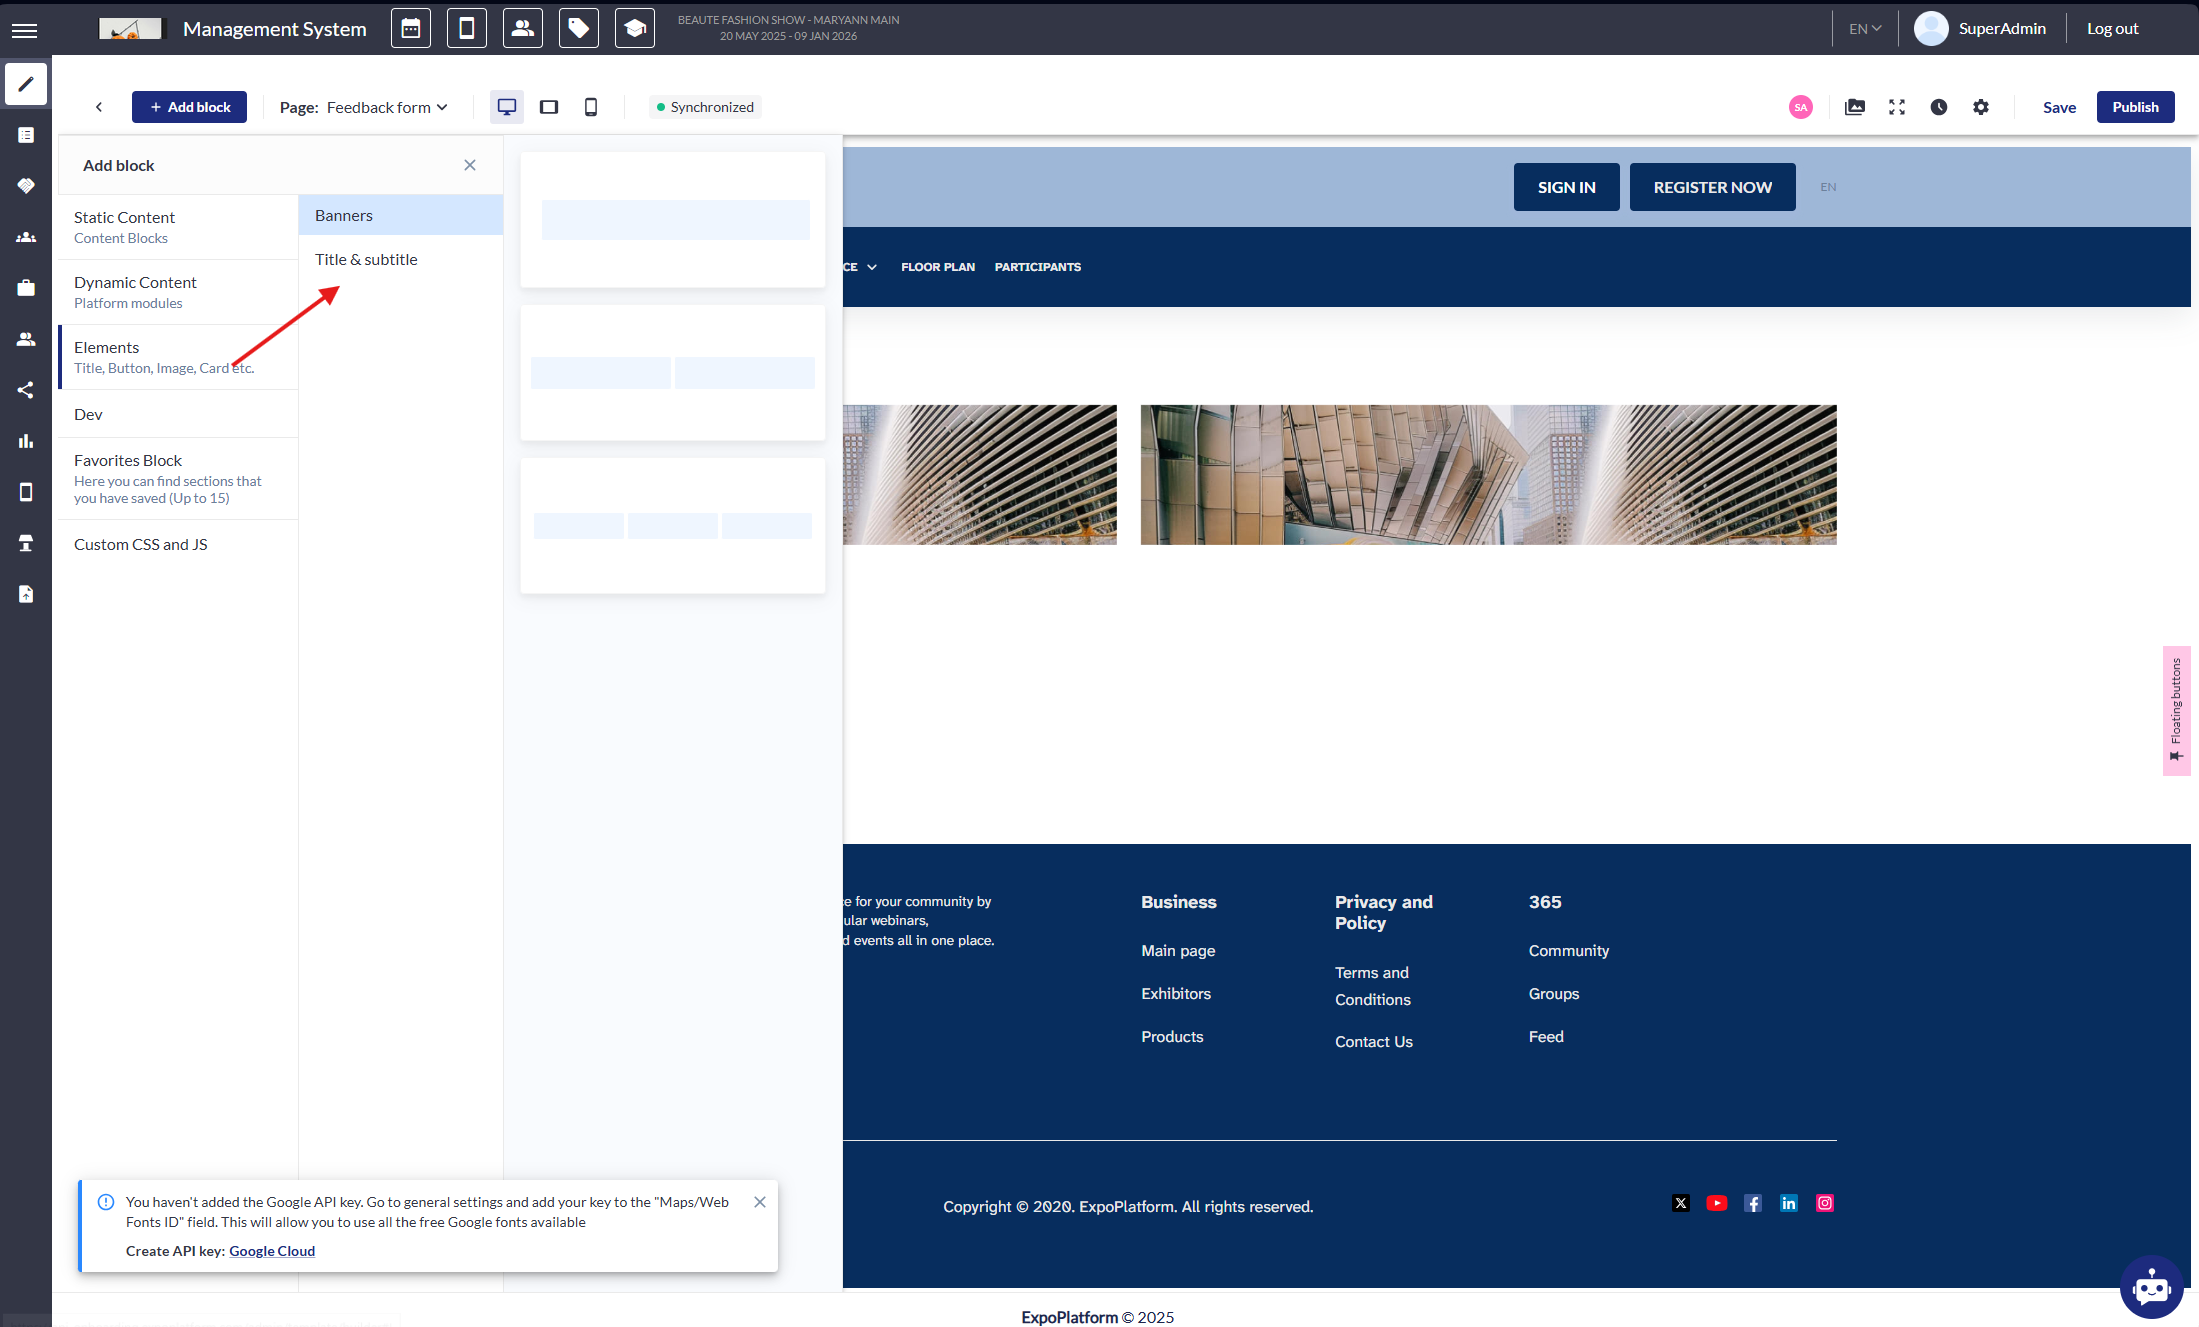
Task: Dismiss the Google API key notification
Action: tap(759, 1202)
